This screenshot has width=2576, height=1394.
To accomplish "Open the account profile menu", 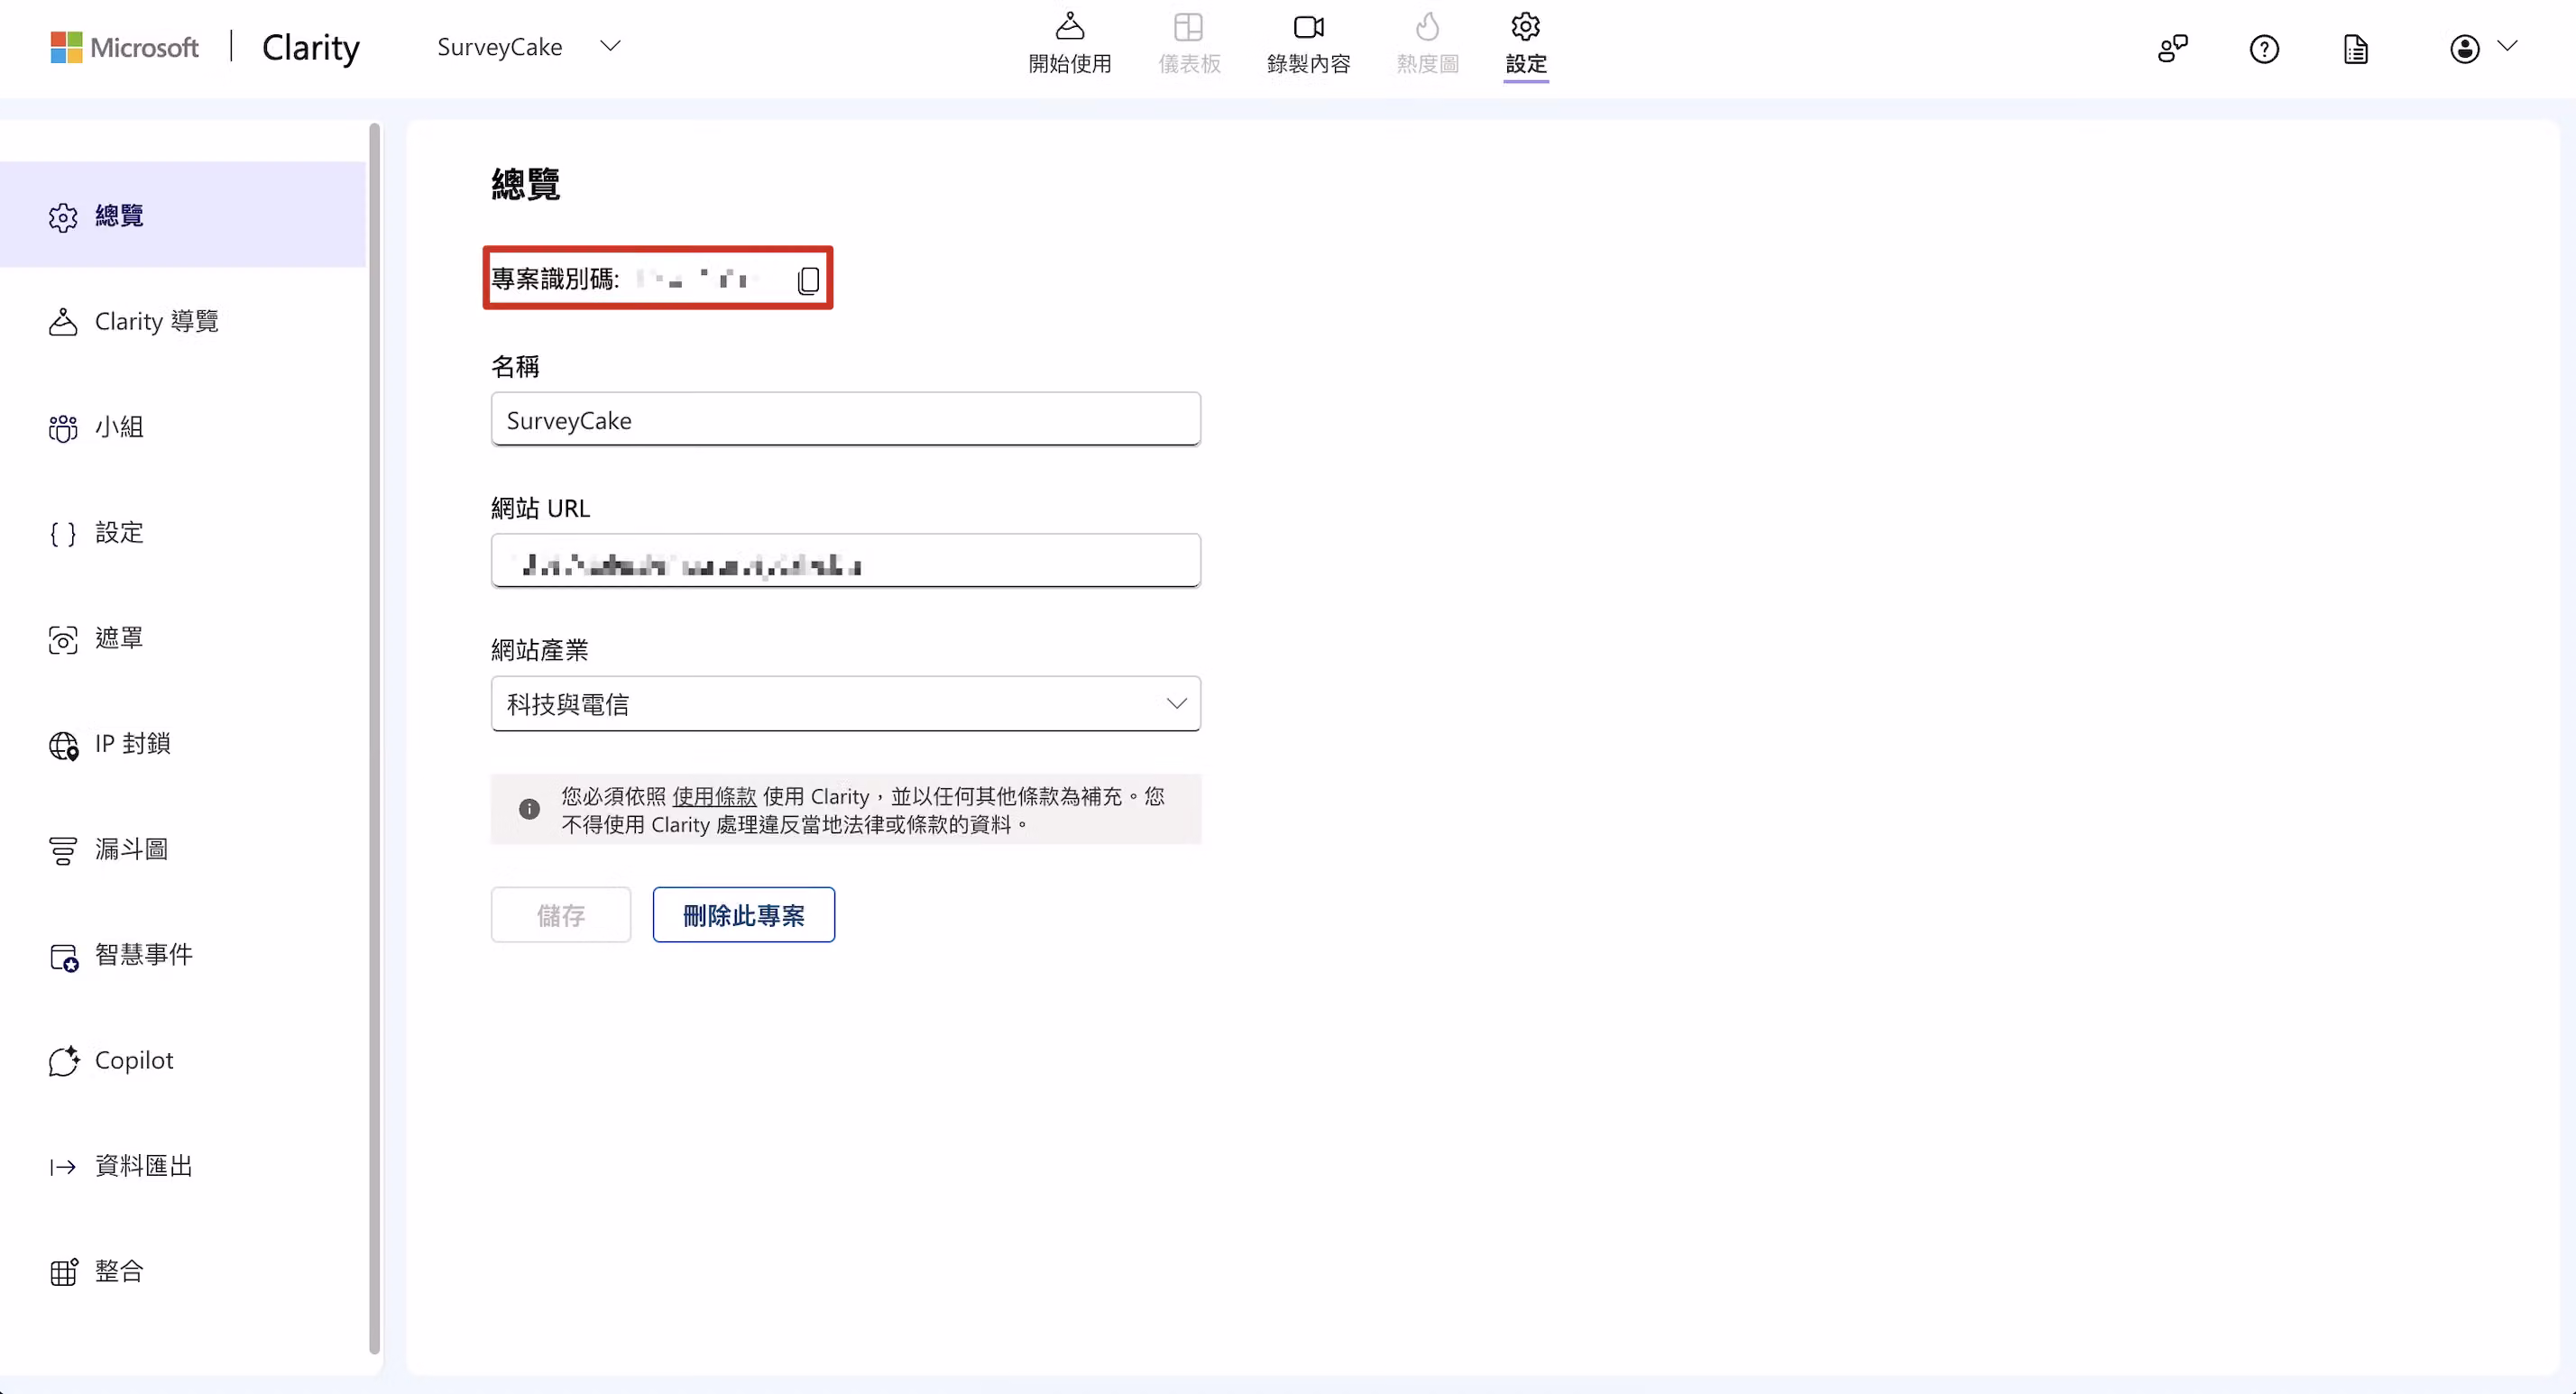I will (2482, 48).
